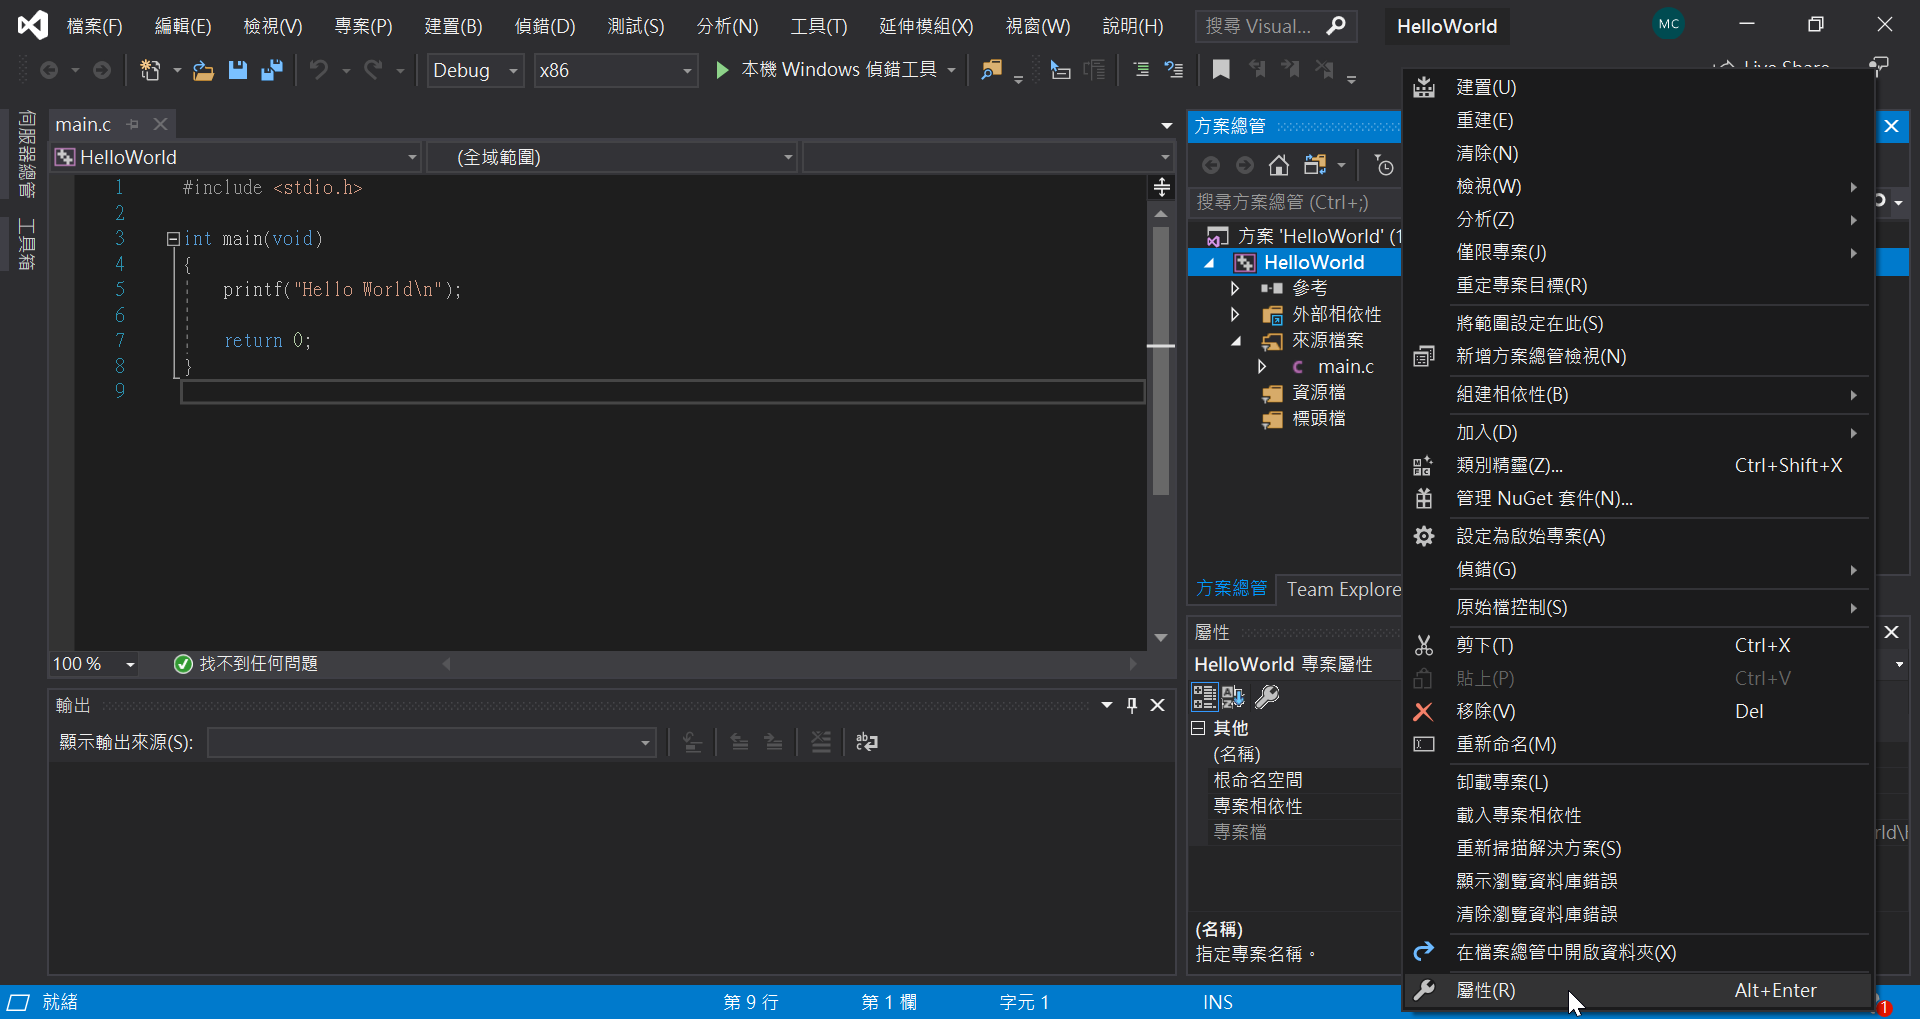Choose 建置(U) from the context menu

tap(1486, 87)
